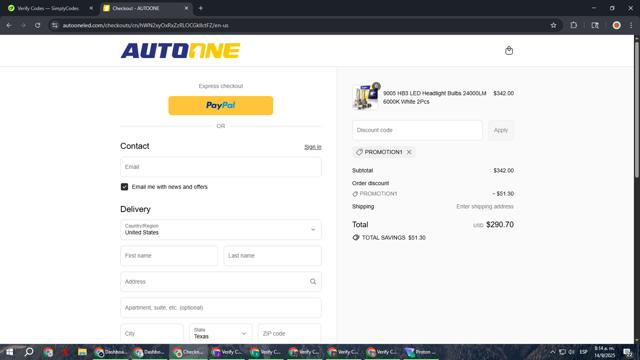Click the City field
The height and width of the screenshot is (360, 640).
151,333
